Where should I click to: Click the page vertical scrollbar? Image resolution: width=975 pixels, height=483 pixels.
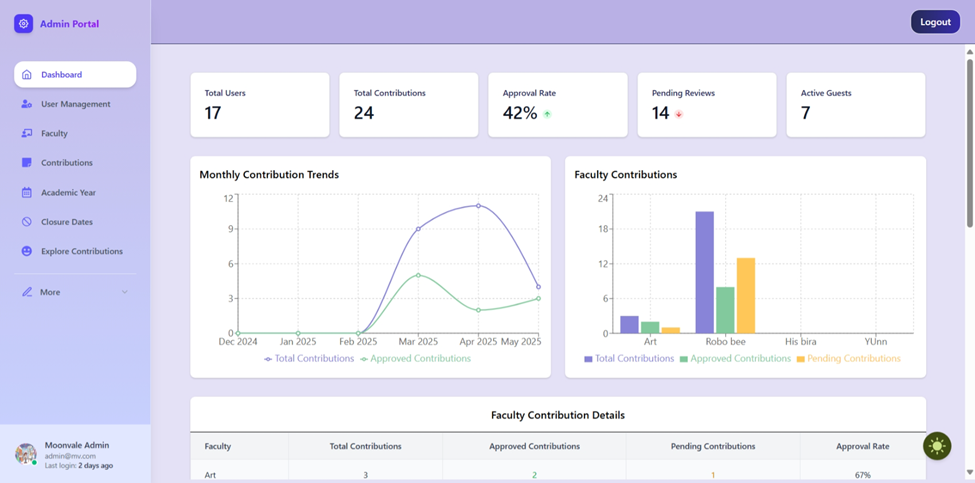pyautogui.click(x=969, y=140)
